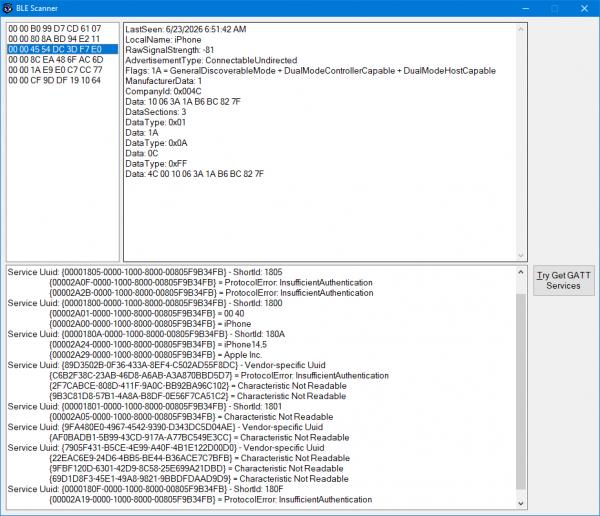The width and height of the screenshot is (600, 516).
Task: Minimize the BLE Scanner window
Action: 526,8
